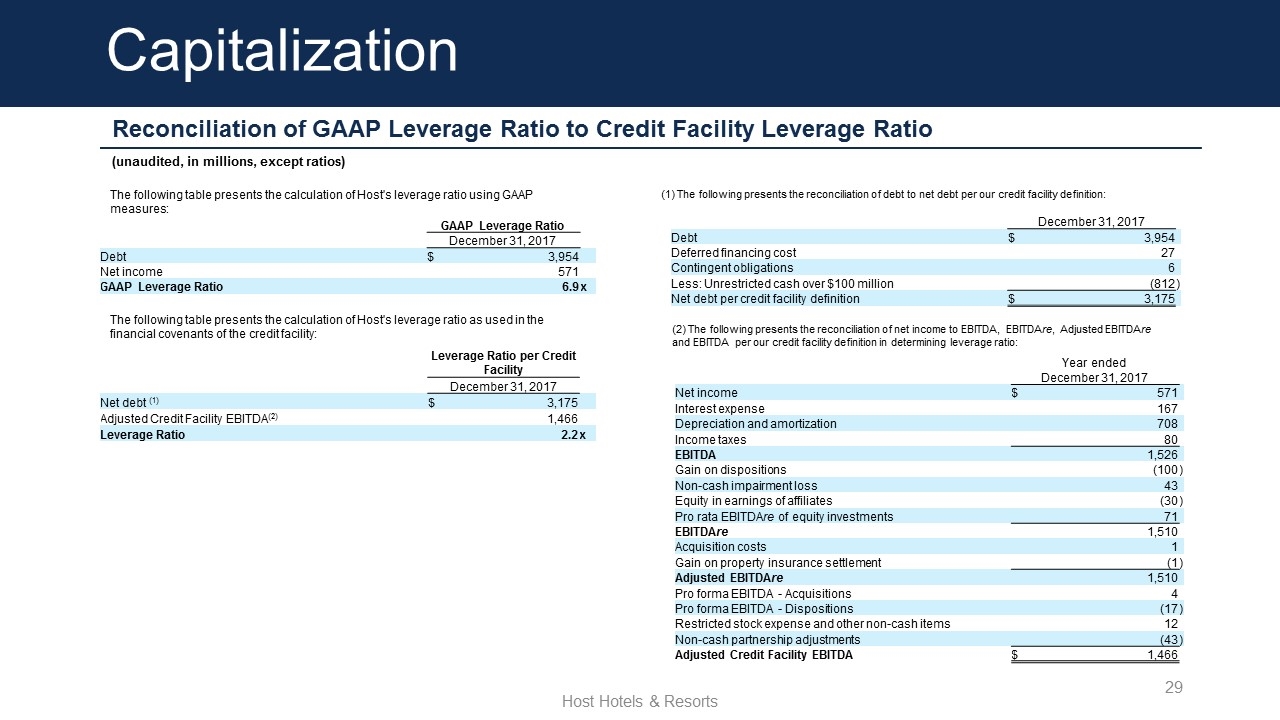The height and width of the screenshot is (720, 1280).
Task: Click "Deferred financing cost" row label
Action: click(x=733, y=252)
